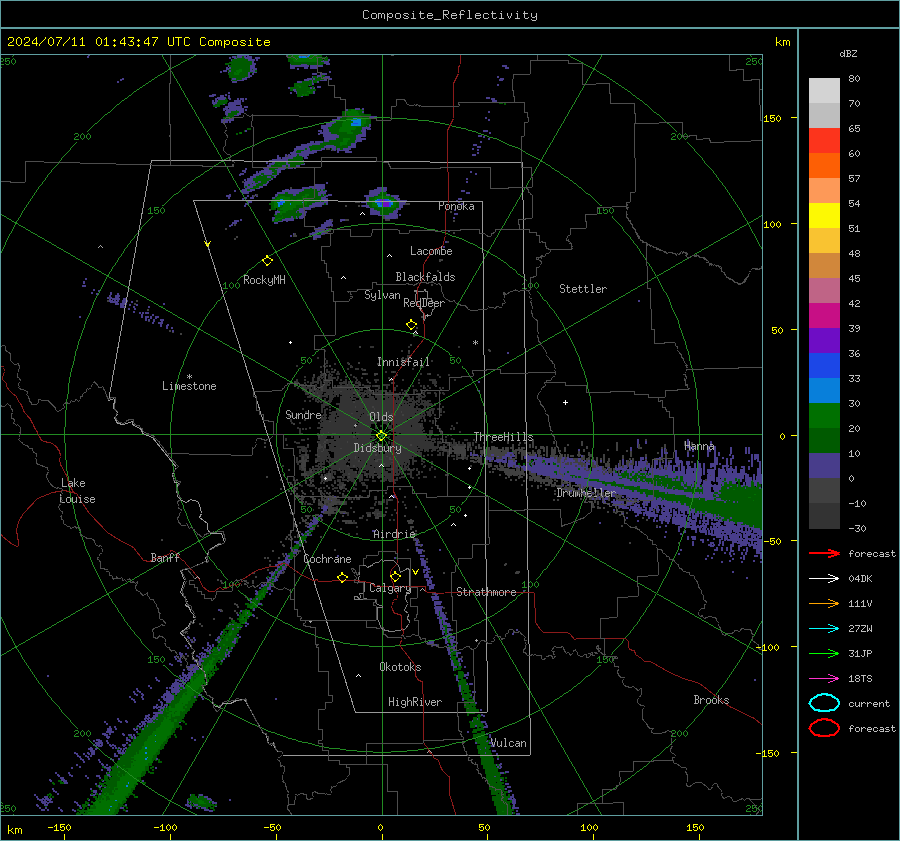
Task: Click the Stettler city label
Action: [583, 289]
